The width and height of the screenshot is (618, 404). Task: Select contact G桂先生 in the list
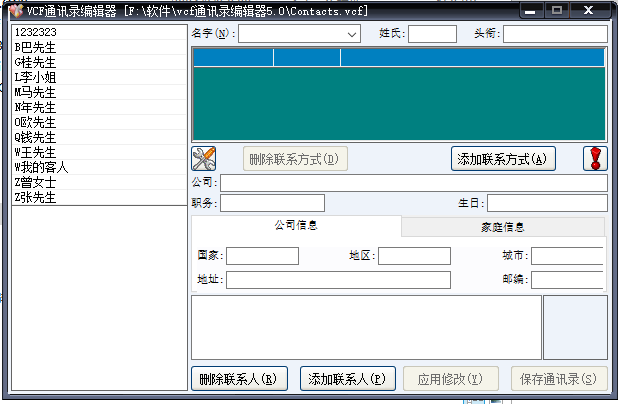[99, 62]
